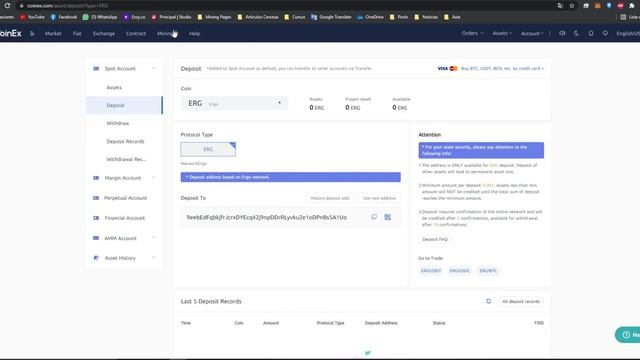640x360 pixels.
Task: Open the OneDrive bookmark
Action: pyautogui.click(x=370, y=17)
